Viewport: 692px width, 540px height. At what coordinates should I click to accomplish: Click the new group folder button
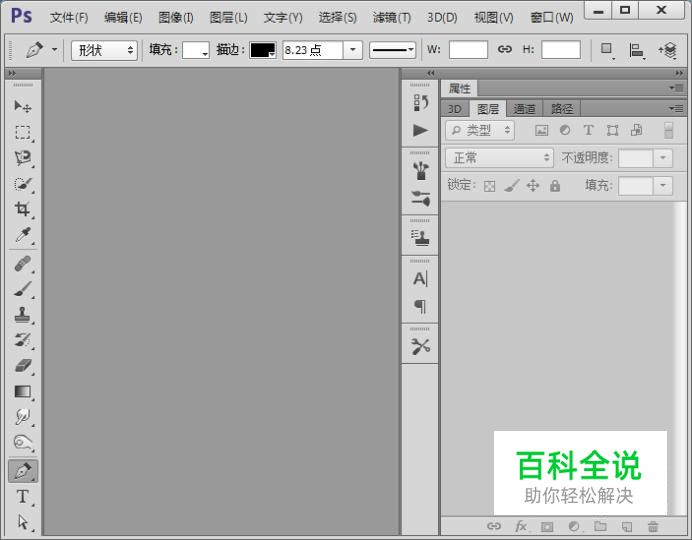click(600, 526)
